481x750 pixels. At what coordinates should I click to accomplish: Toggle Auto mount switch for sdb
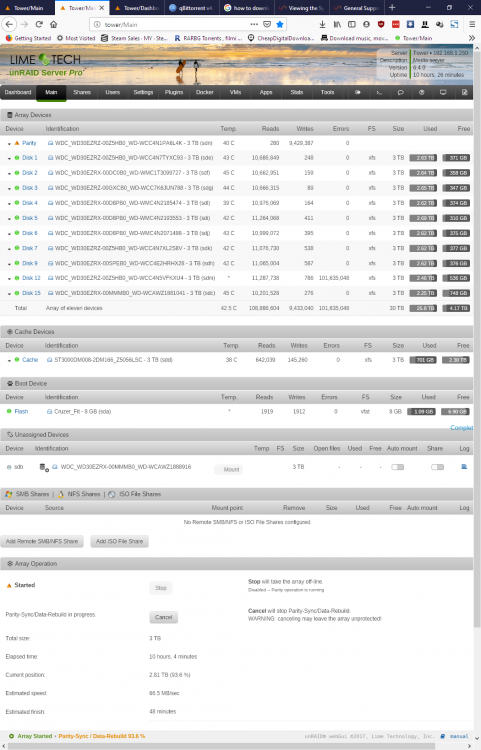click(397, 467)
